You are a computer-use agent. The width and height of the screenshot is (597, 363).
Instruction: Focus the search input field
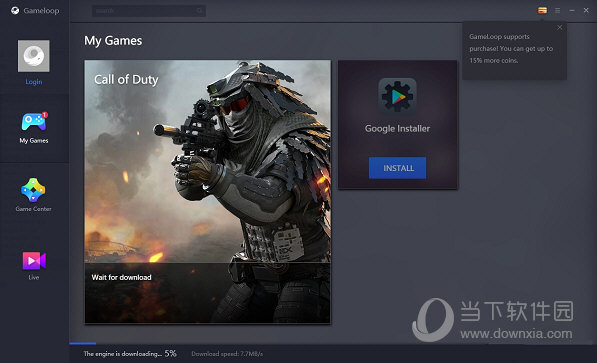(x=149, y=11)
